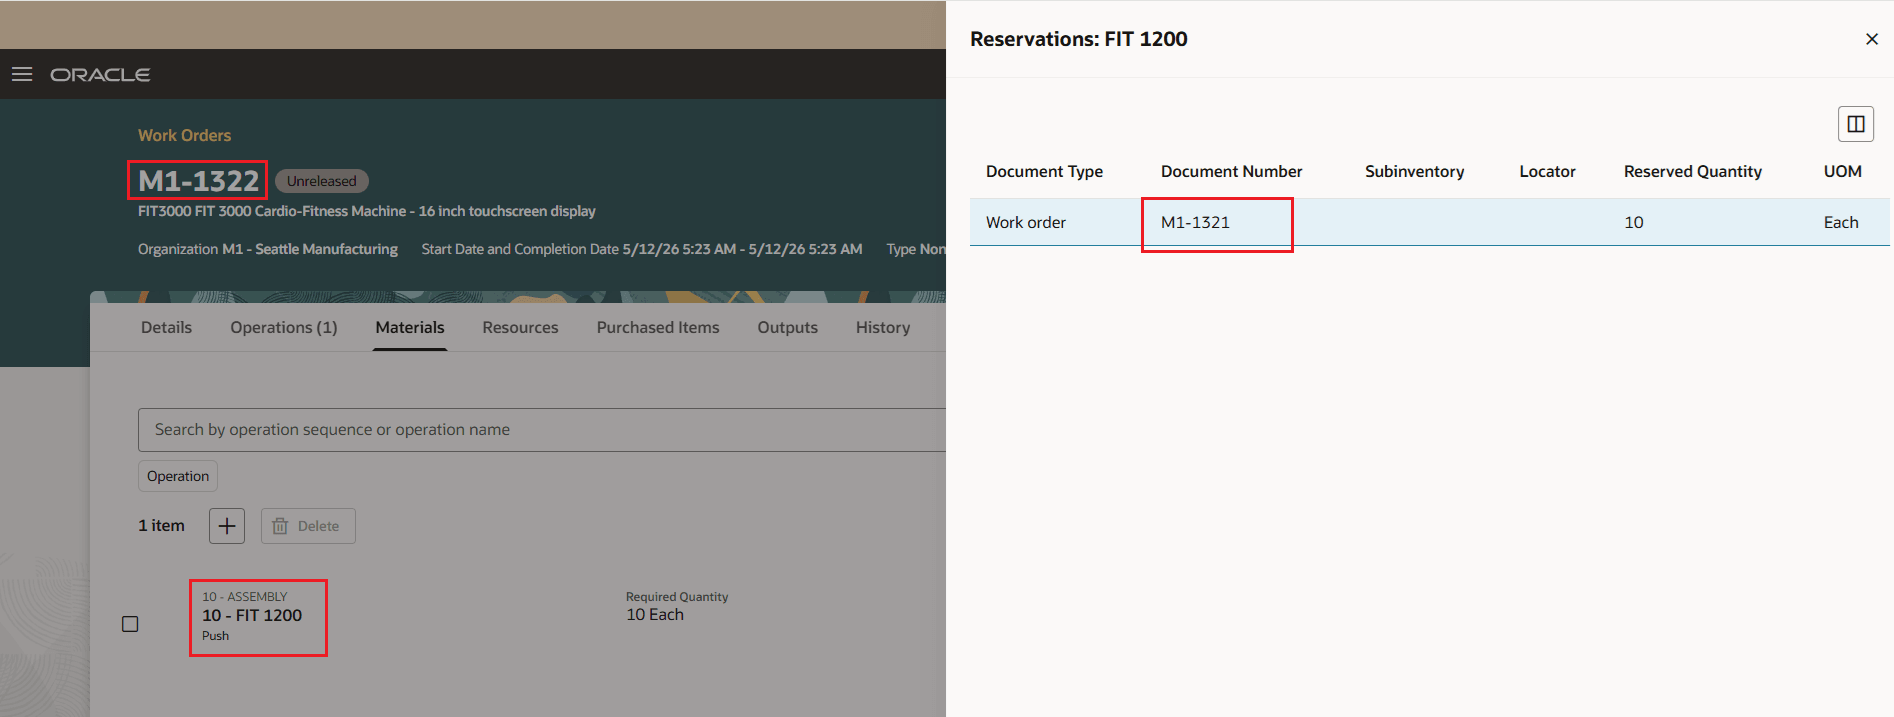The image size is (1894, 717).
Task: Click the UOM column header
Action: click(1842, 171)
